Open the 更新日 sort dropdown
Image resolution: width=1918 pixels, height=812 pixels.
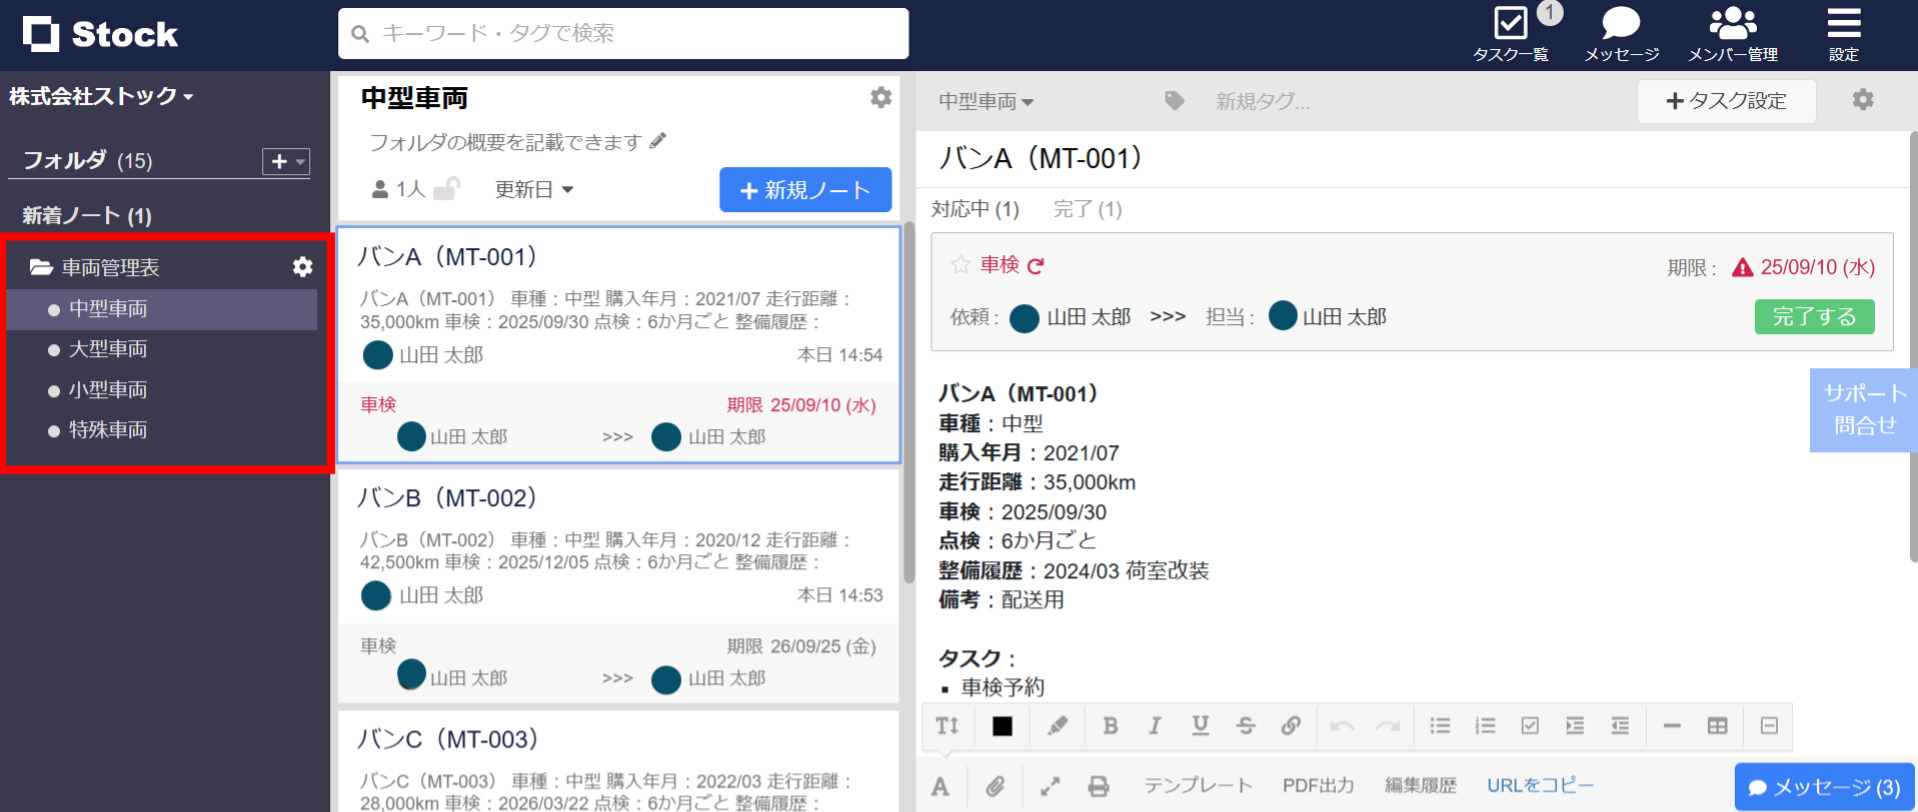click(x=534, y=189)
